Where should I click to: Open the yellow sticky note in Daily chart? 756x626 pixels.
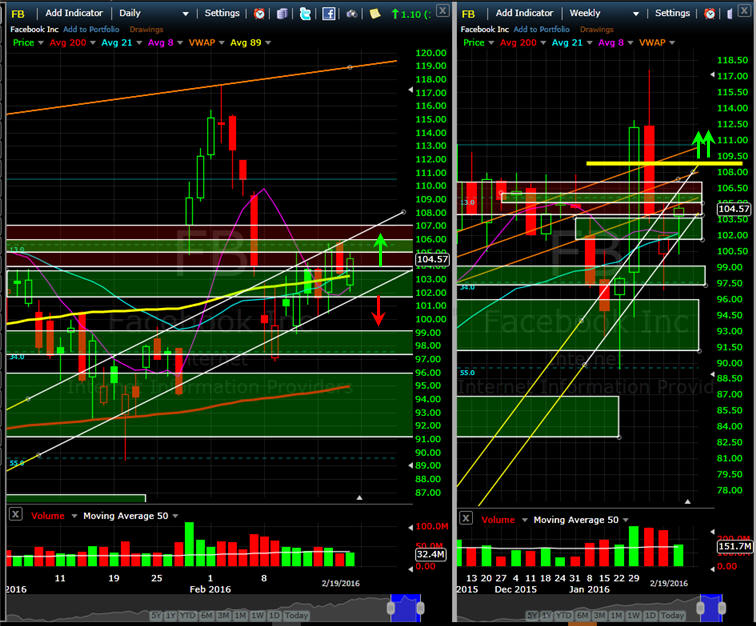pos(375,14)
